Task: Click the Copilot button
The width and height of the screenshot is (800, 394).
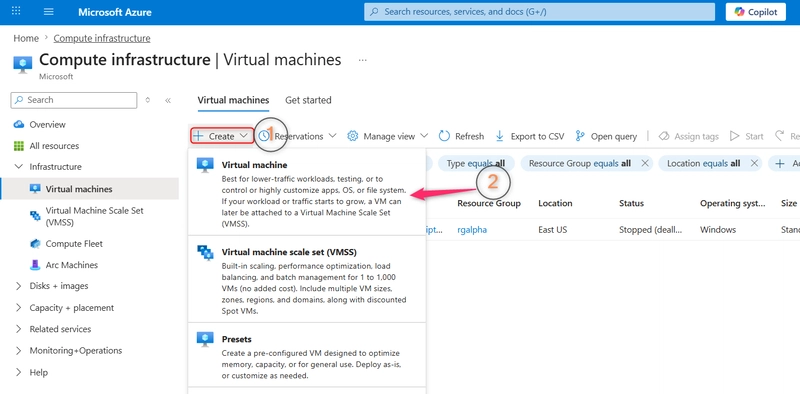Action: (756, 12)
